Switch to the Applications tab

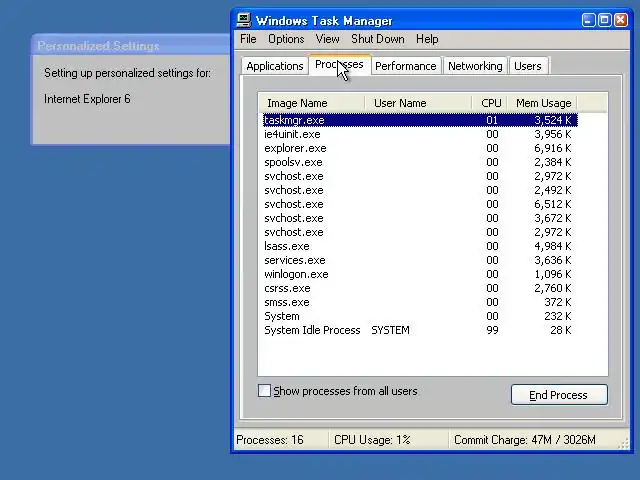click(275, 66)
